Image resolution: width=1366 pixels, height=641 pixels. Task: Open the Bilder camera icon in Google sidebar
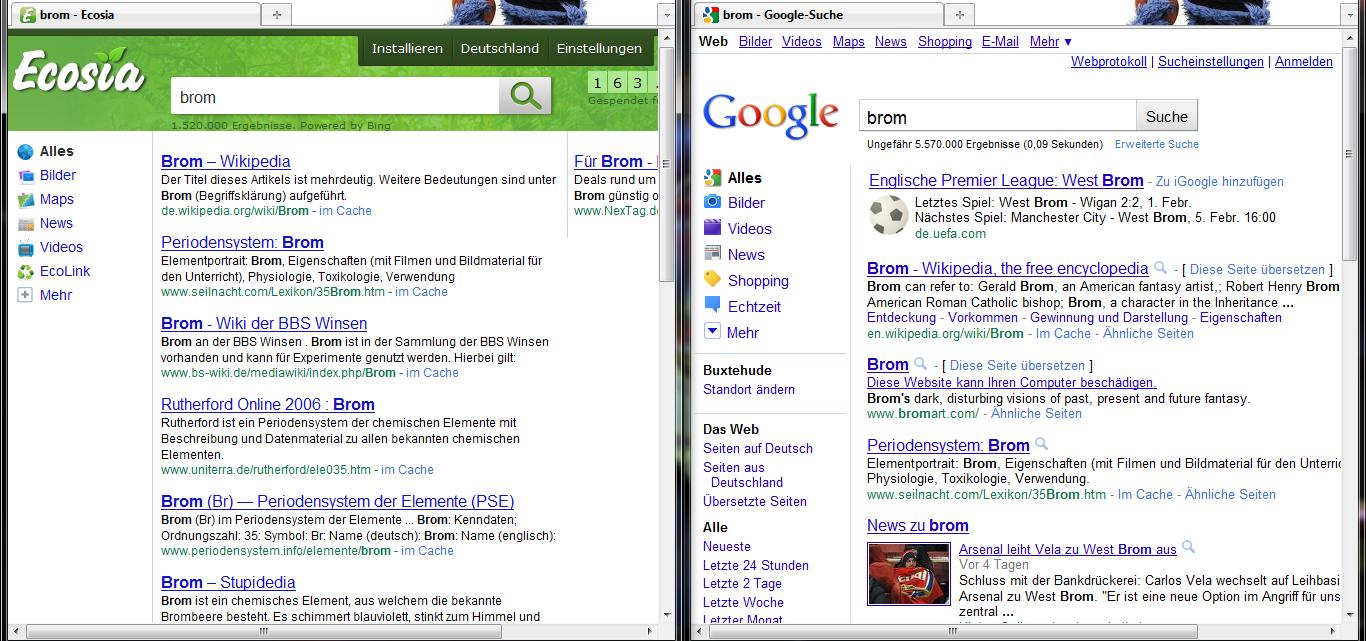[x=712, y=202]
